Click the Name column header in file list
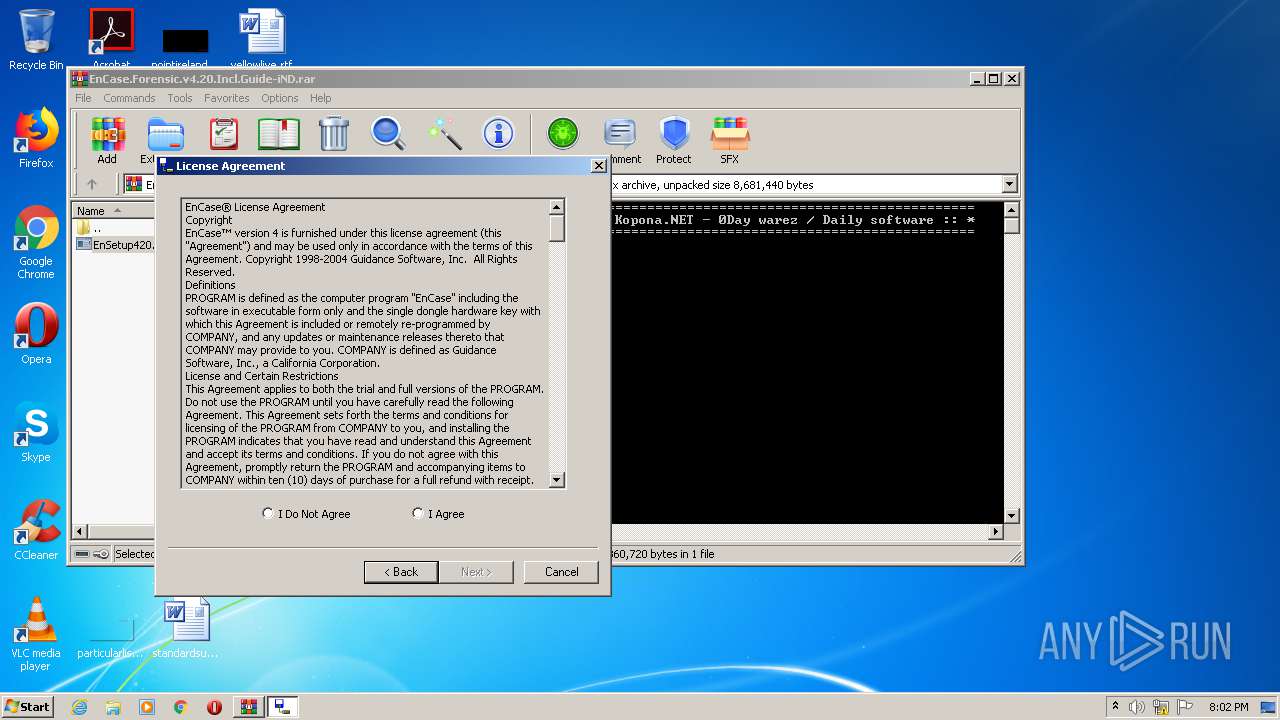This screenshot has height=720, width=1280. [113, 211]
